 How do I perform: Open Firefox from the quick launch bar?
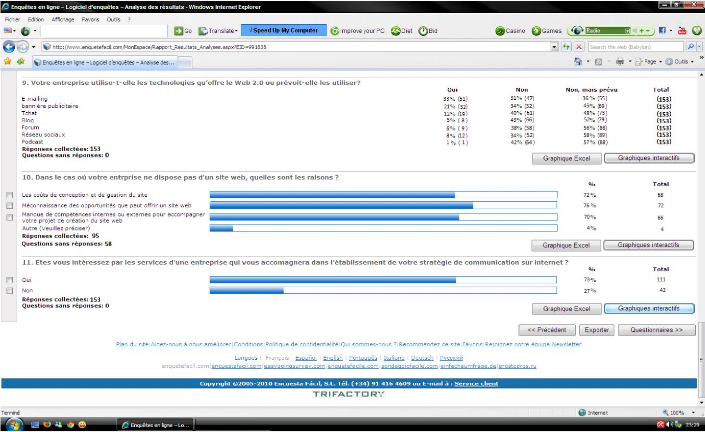47,424
